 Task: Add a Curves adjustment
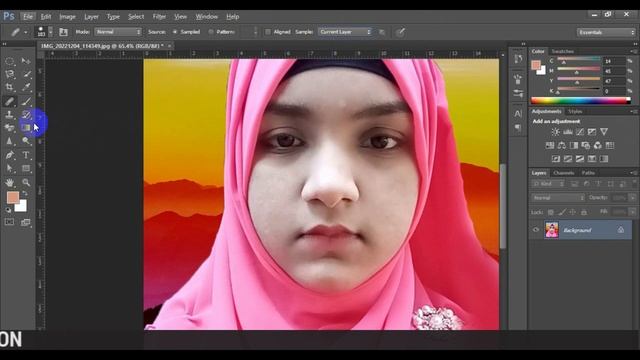click(580, 132)
